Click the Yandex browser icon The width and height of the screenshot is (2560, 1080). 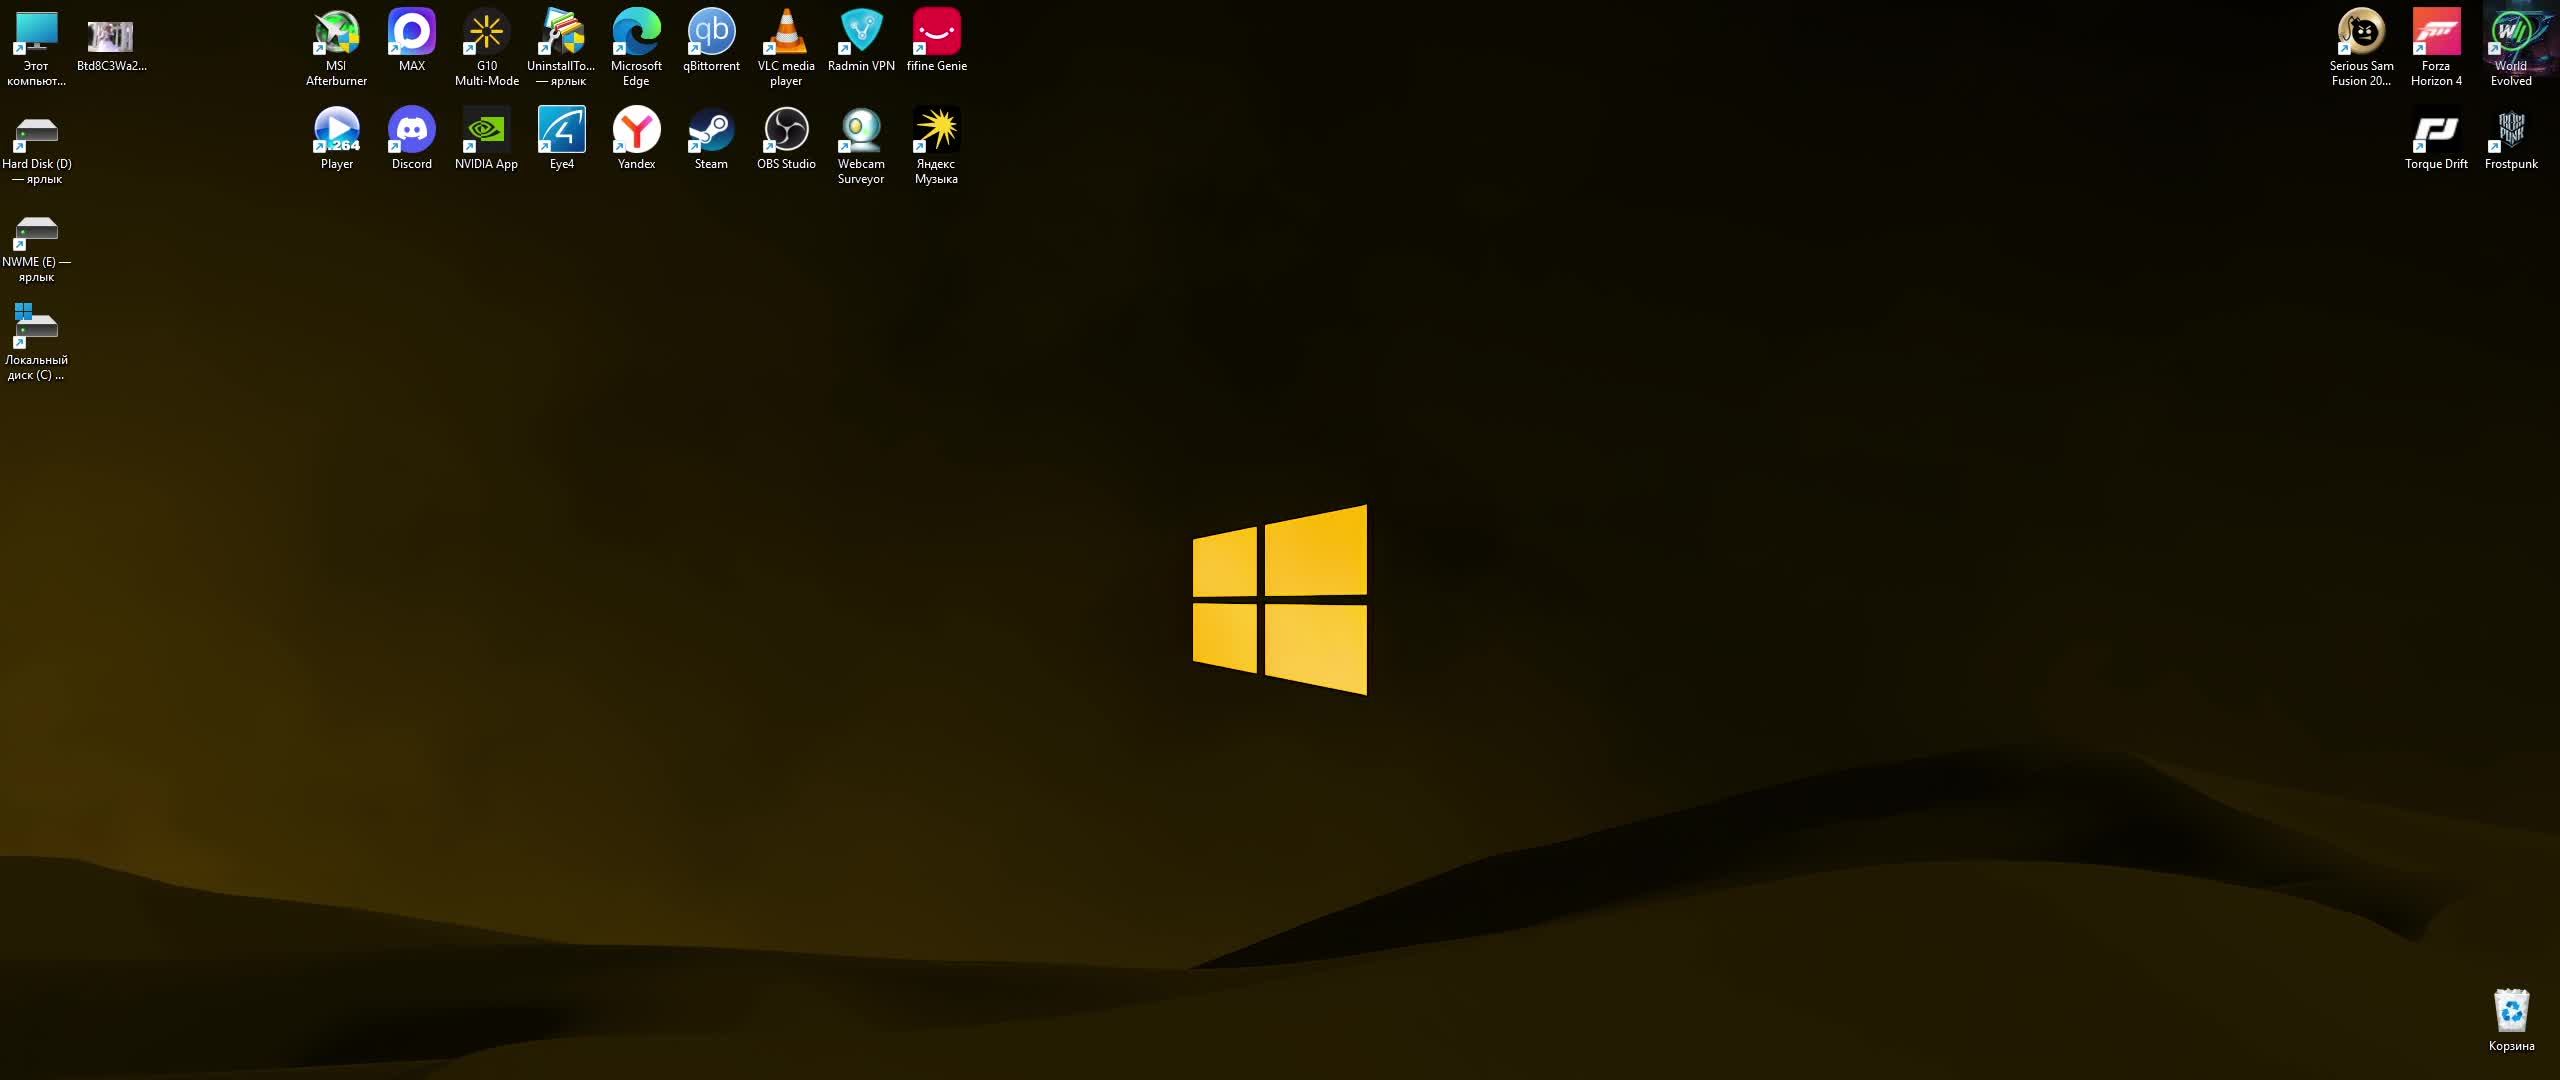click(636, 131)
